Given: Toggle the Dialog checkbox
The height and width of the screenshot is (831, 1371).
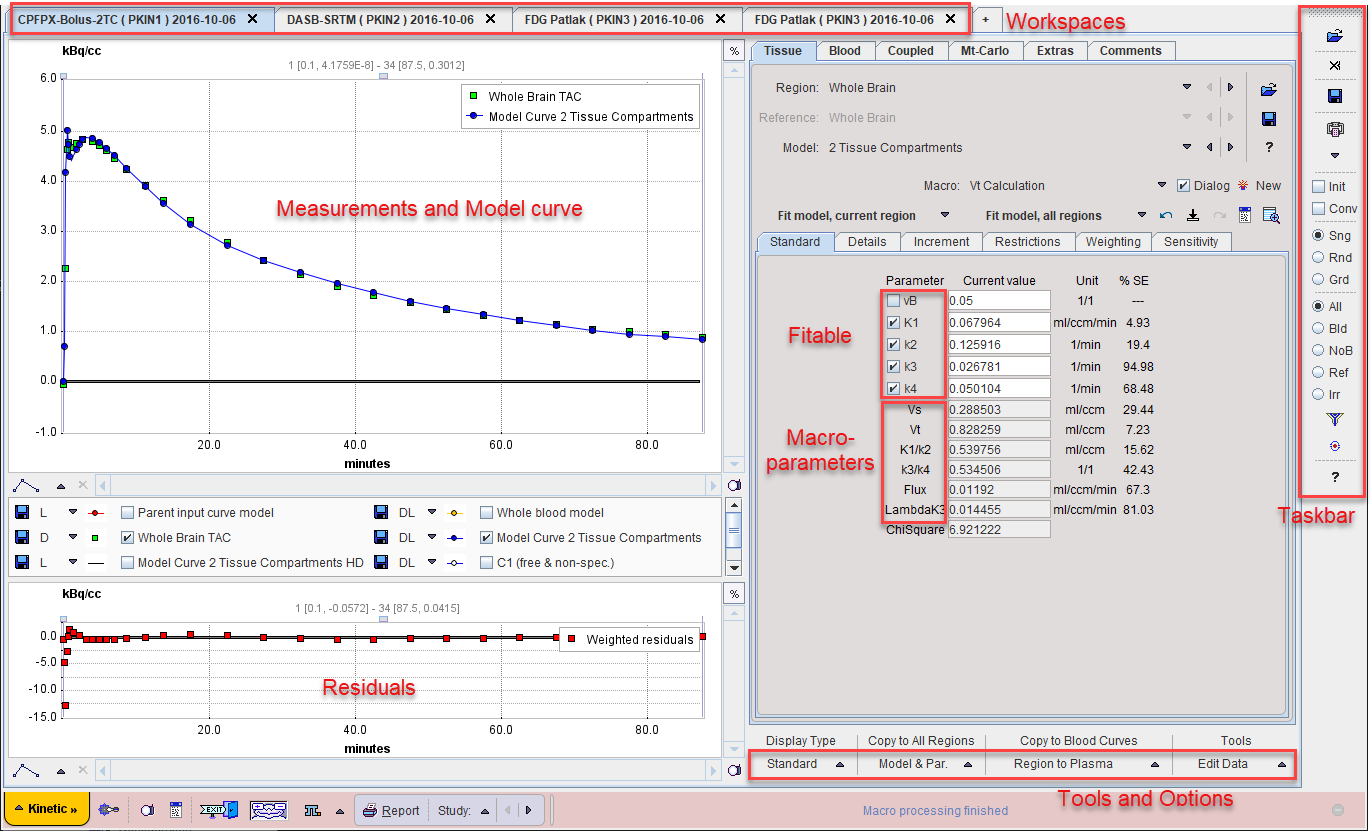Looking at the screenshot, I should (1183, 186).
